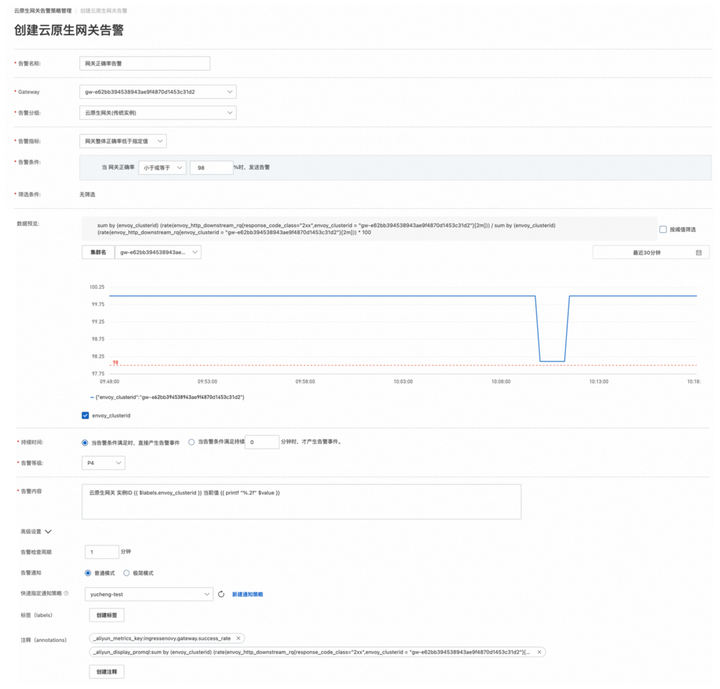Click the 创建标签 button
Screen dimensions: 720x689
click(x=107, y=615)
